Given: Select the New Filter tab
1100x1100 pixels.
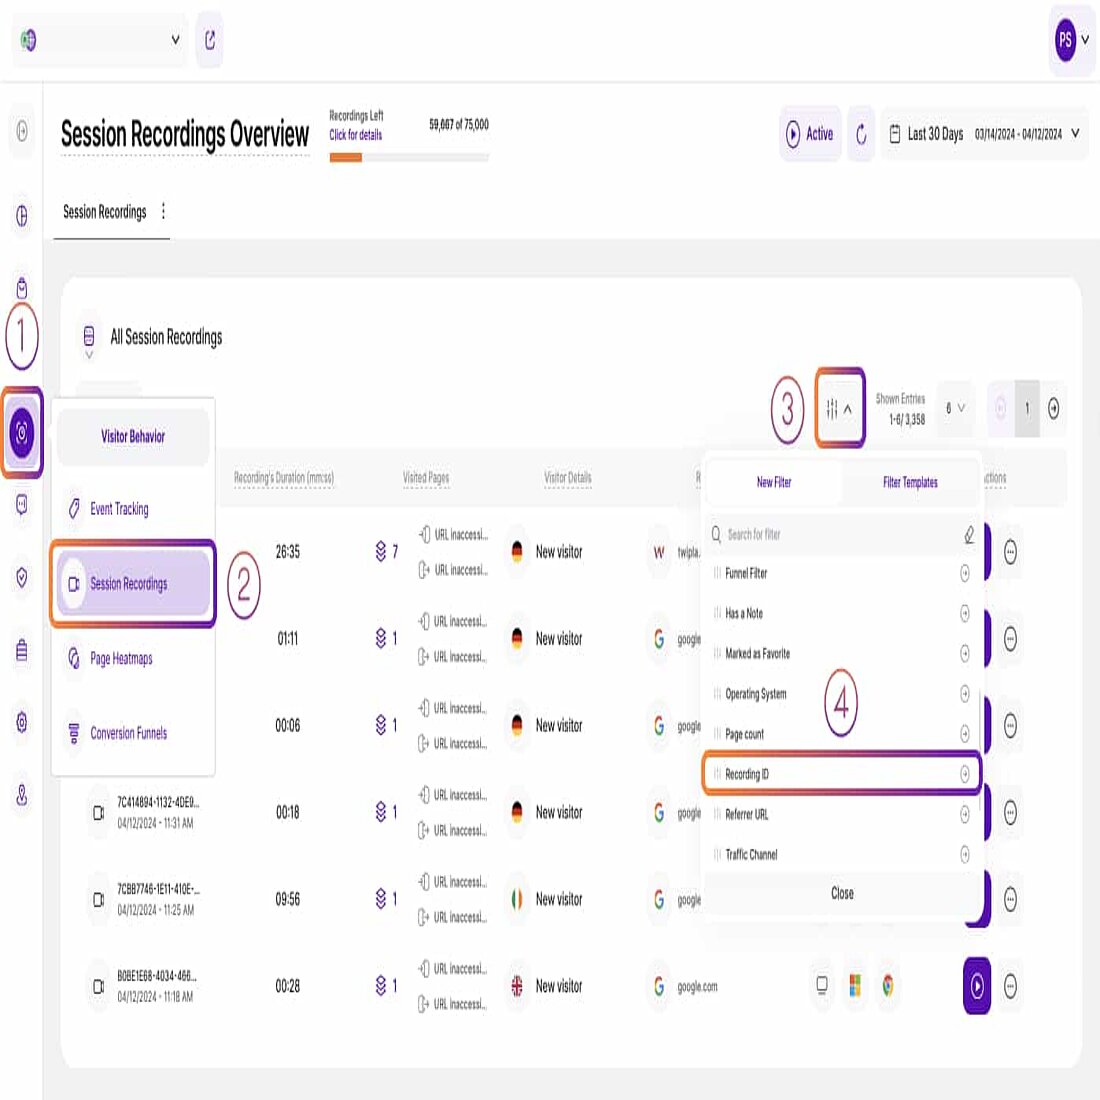Looking at the screenshot, I should [x=776, y=481].
